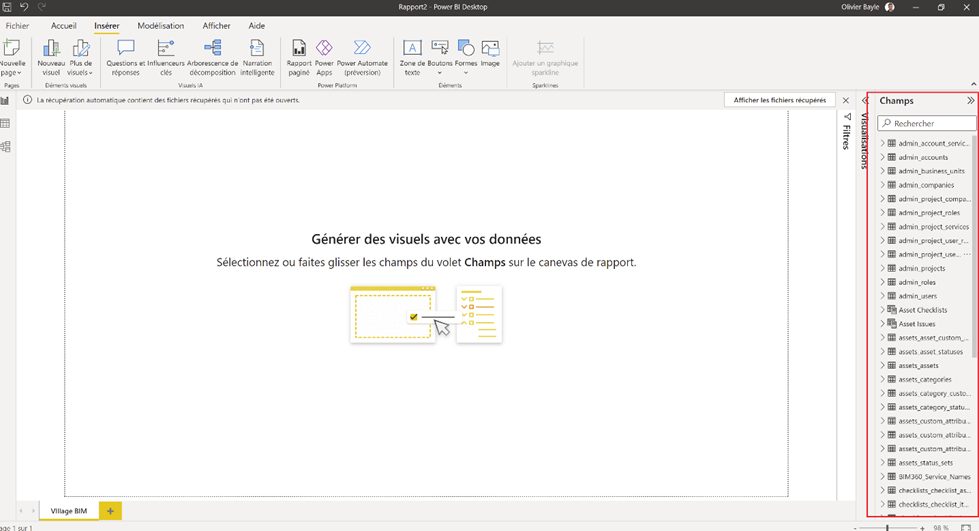Viewport: 979px width, 531px height.
Task: Expand admin_project_services table
Action: pos(883,226)
